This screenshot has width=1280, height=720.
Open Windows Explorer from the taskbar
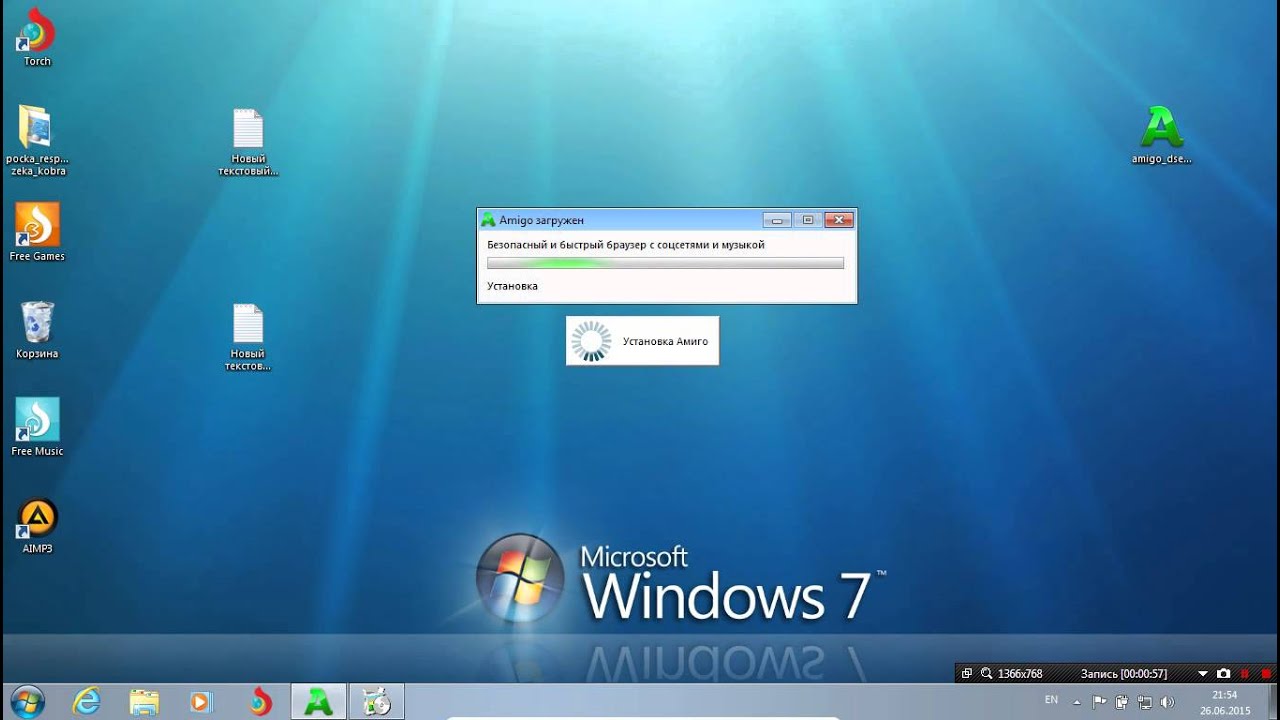144,702
